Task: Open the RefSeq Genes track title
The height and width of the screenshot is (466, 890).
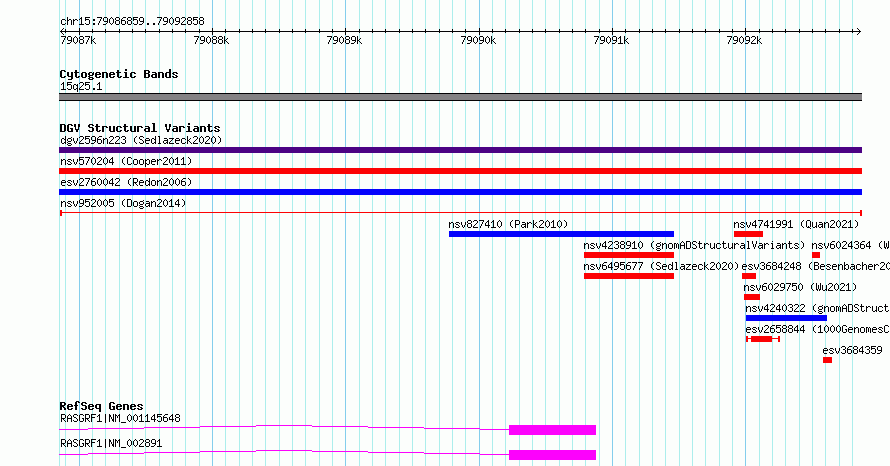Action: (x=101, y=406)
